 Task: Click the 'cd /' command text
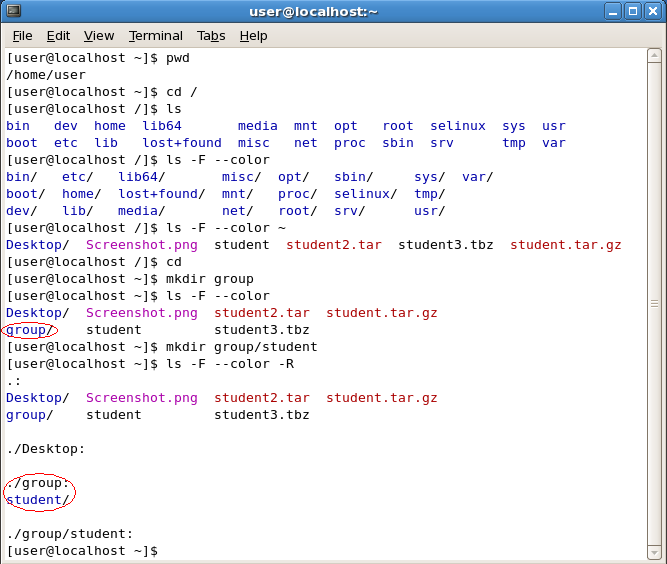182,92
